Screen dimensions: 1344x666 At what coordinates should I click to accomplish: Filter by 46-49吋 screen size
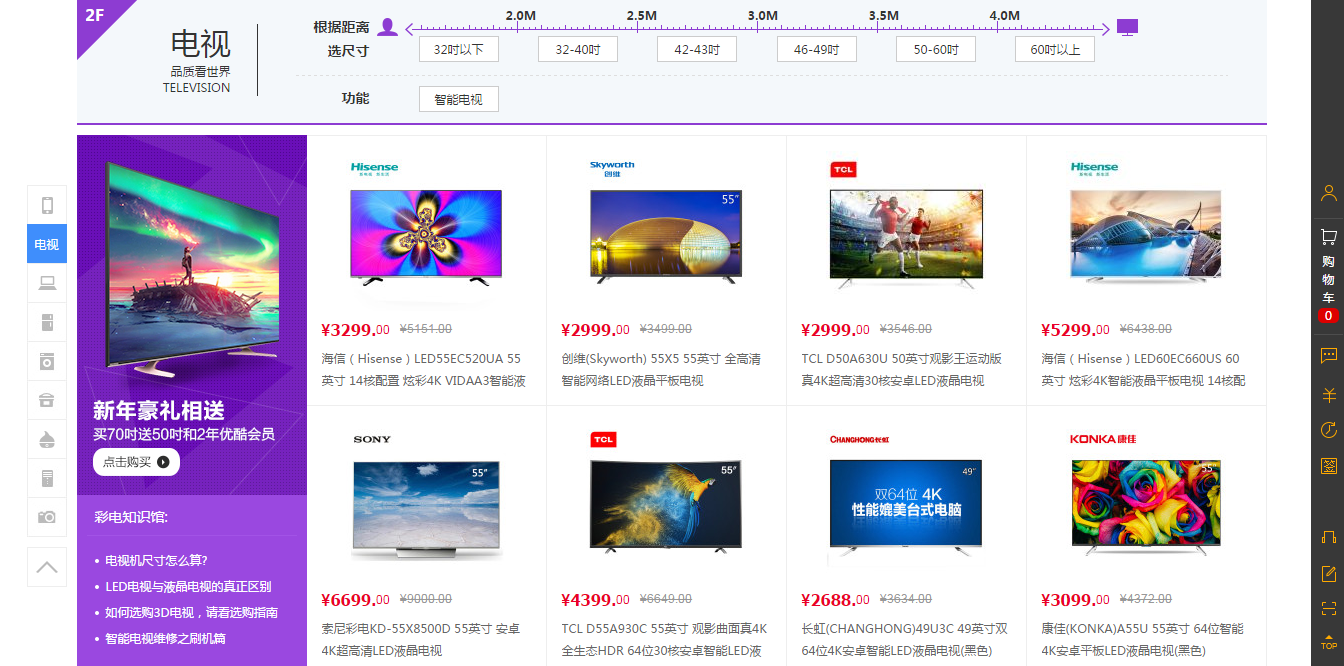817,49
